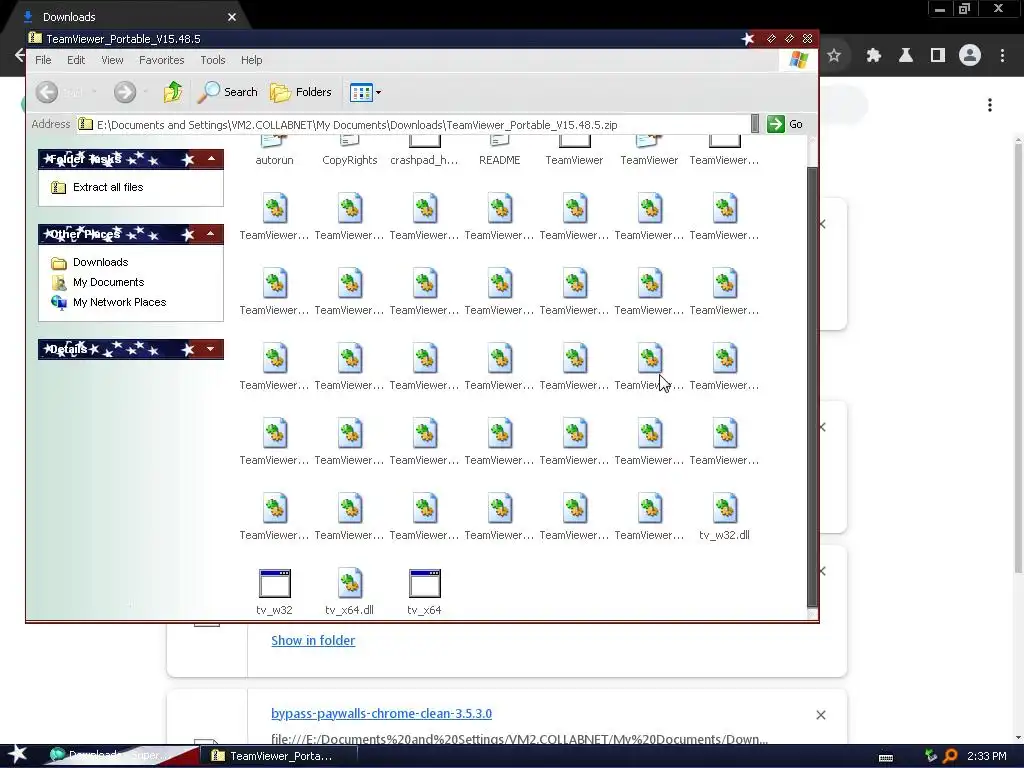Click the green arrow tray icon
Image resolution: width=1024 pixels, height=768 pixels.
click(931, 756)
